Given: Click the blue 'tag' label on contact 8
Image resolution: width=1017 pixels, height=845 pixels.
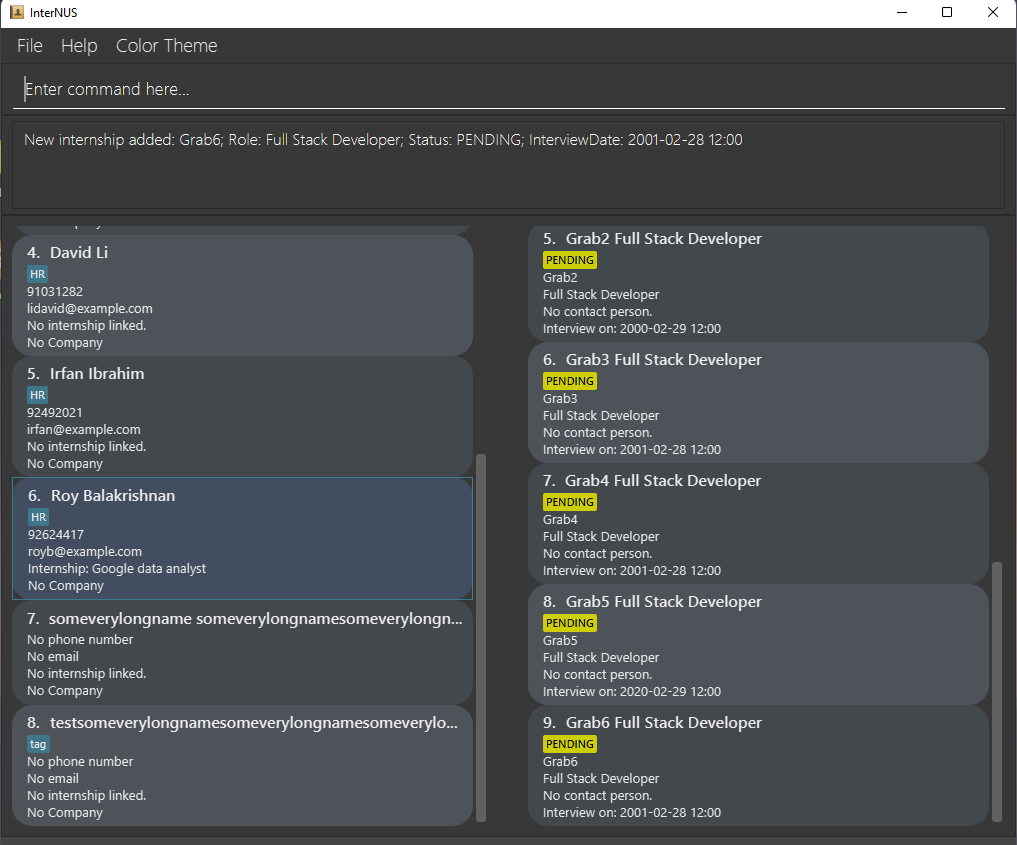Looking at the screenshot, I should pyautogui.click(x=38, y=744).
